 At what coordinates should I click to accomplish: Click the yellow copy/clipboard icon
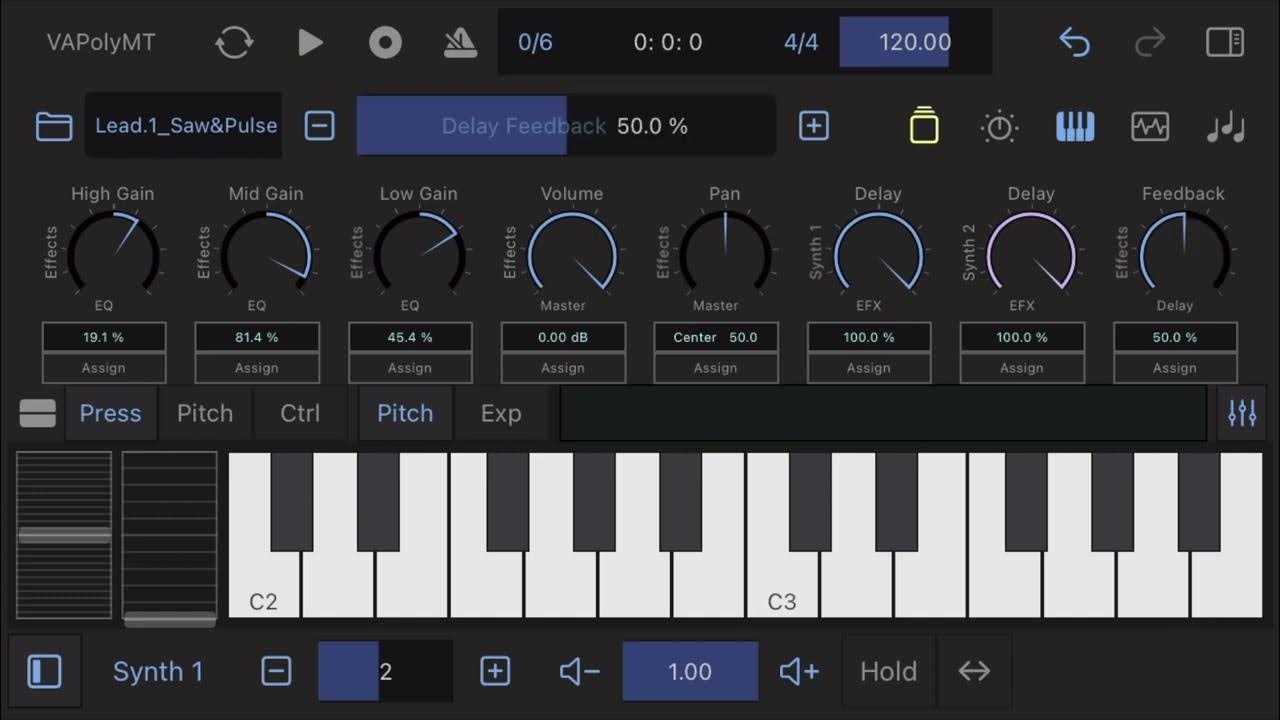tap(924, 126)
